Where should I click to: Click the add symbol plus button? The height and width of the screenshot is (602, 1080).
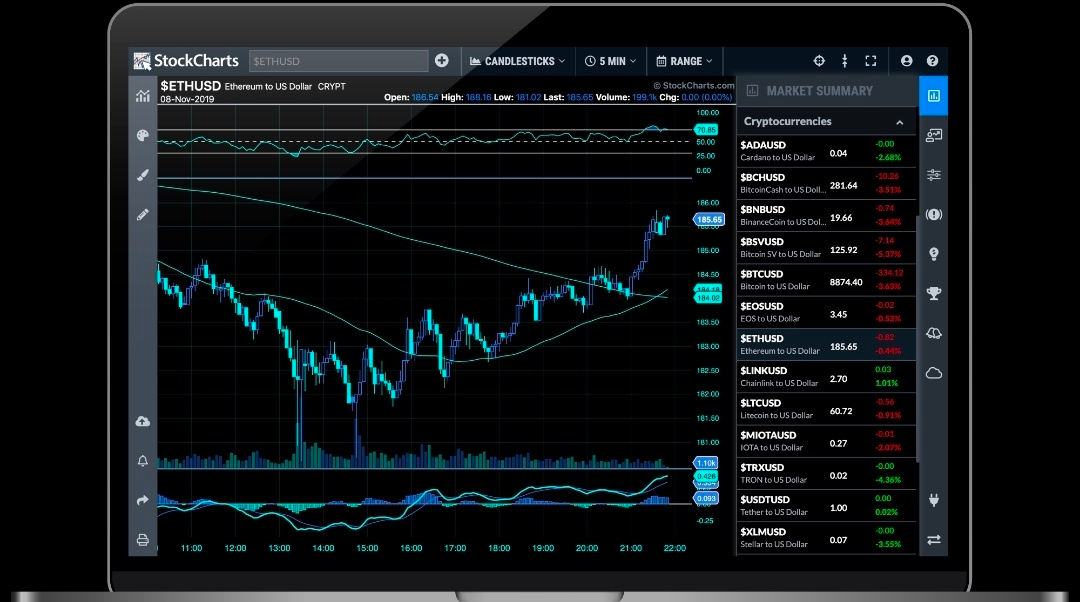442,61
